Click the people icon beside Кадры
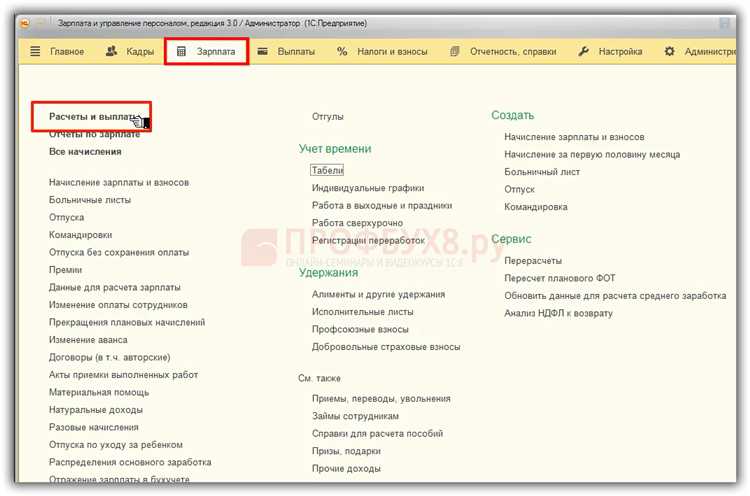 [112, 52]
